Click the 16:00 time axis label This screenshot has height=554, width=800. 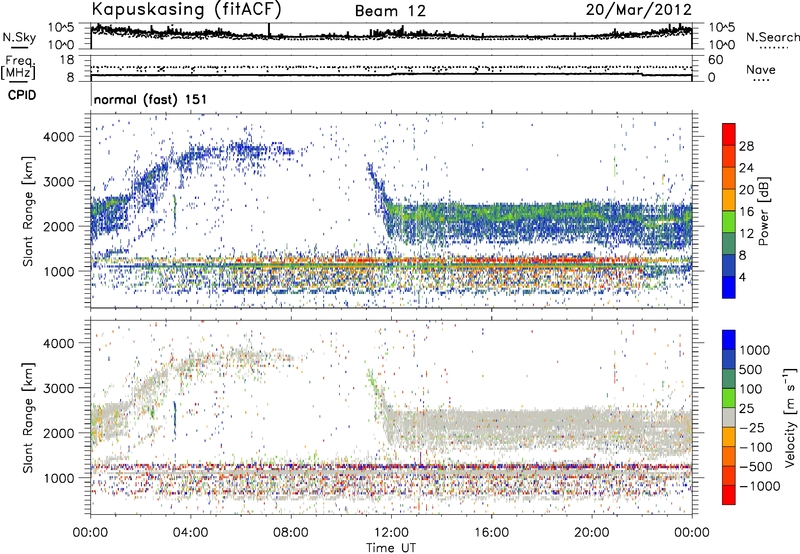(x=491, y=533)
